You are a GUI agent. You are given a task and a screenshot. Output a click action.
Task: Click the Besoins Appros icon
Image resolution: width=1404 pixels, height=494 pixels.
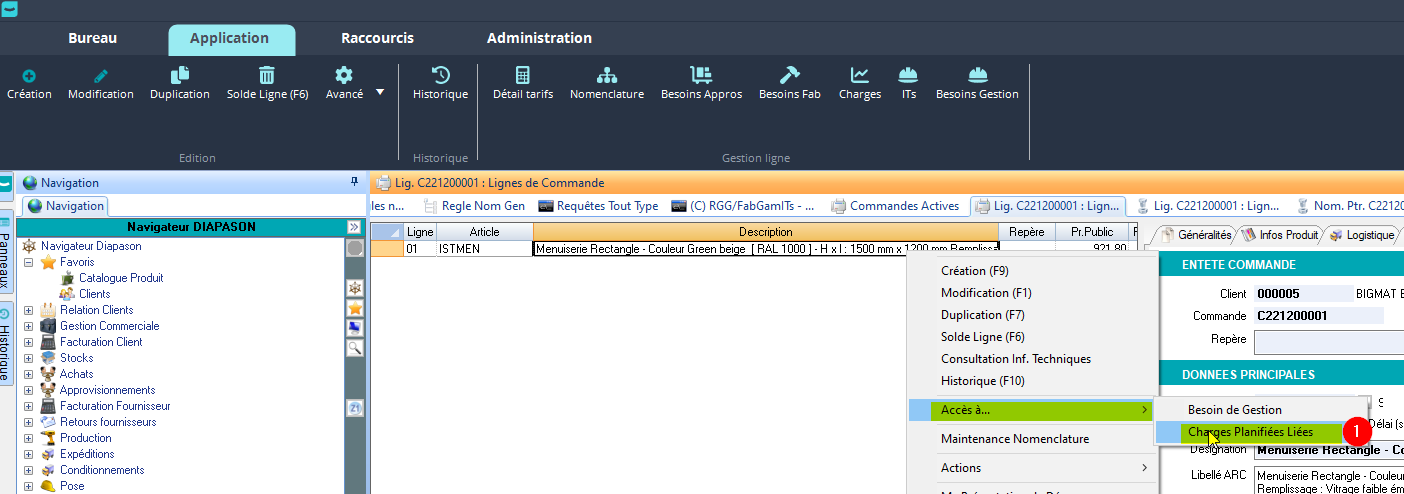[701, 76]
